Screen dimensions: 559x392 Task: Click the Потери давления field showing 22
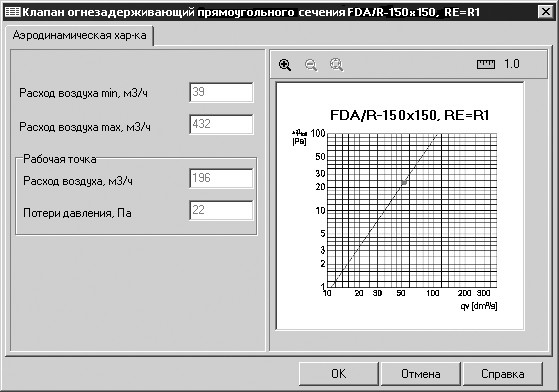221,210
